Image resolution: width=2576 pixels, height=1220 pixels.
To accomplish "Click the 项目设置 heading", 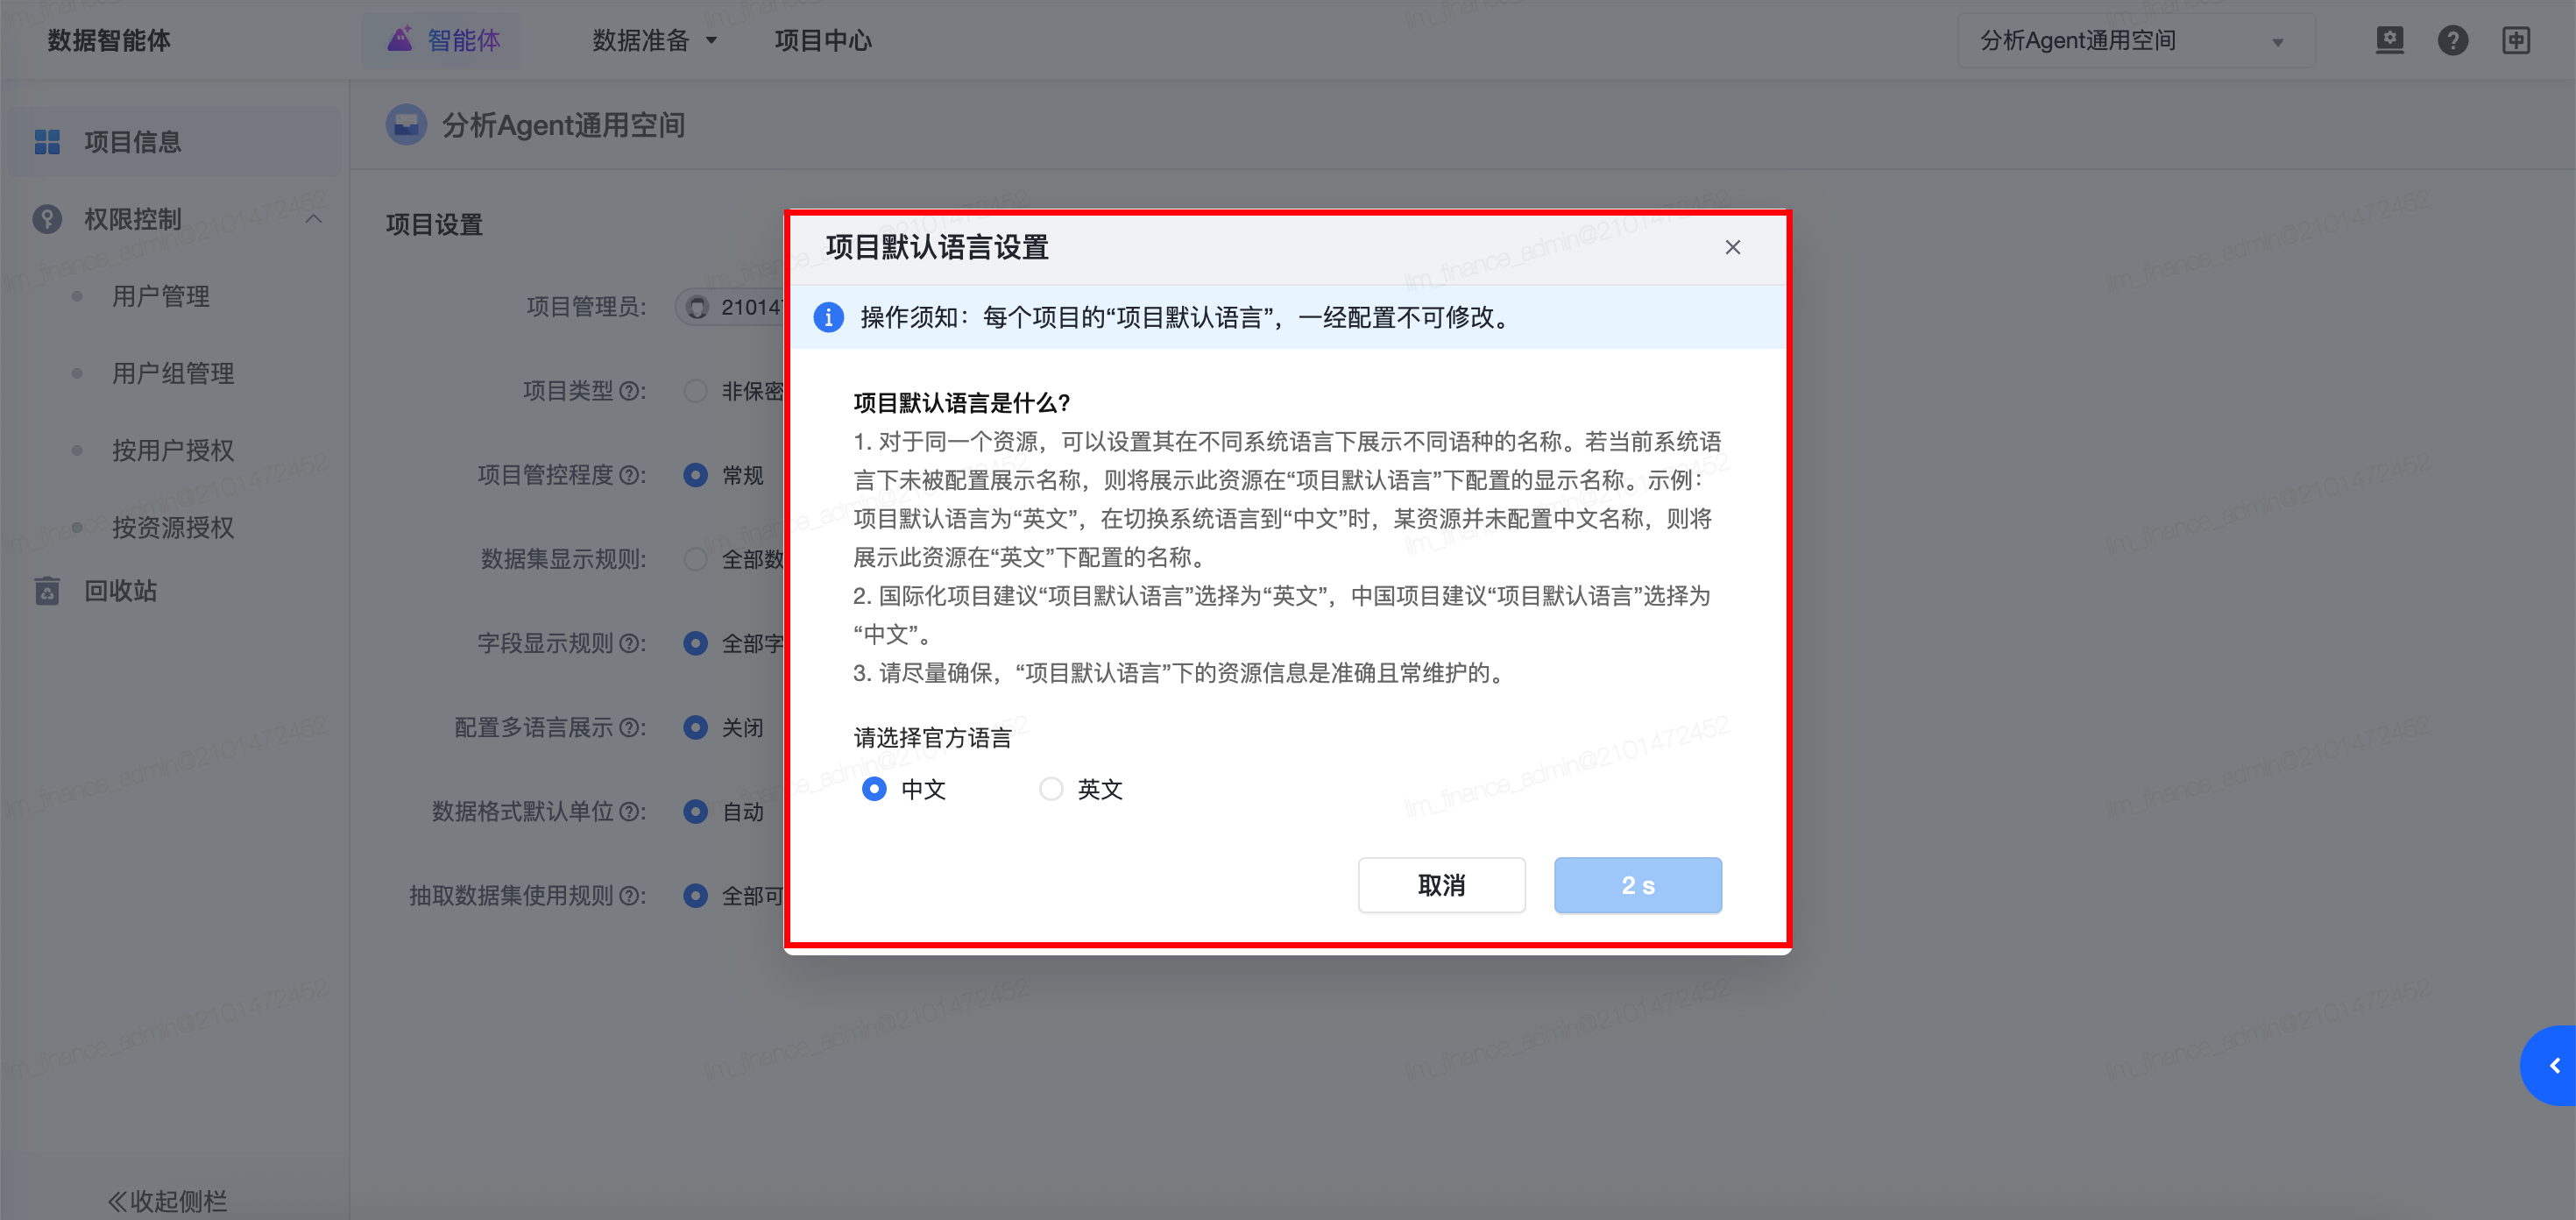I will [434, 224].
